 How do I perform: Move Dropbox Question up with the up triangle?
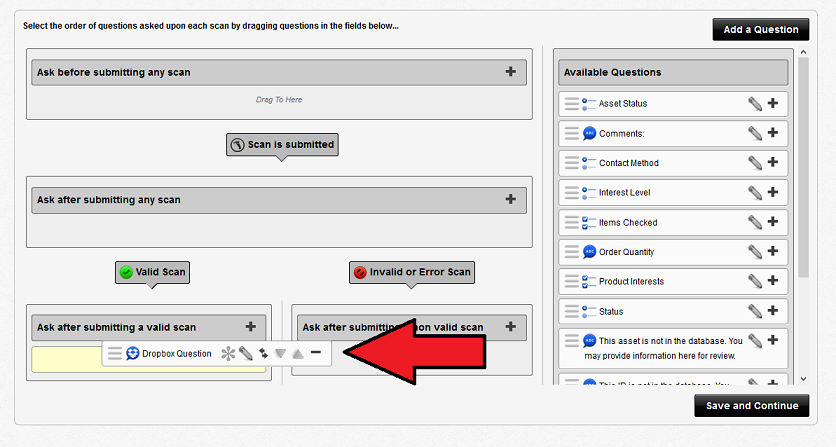298,353
